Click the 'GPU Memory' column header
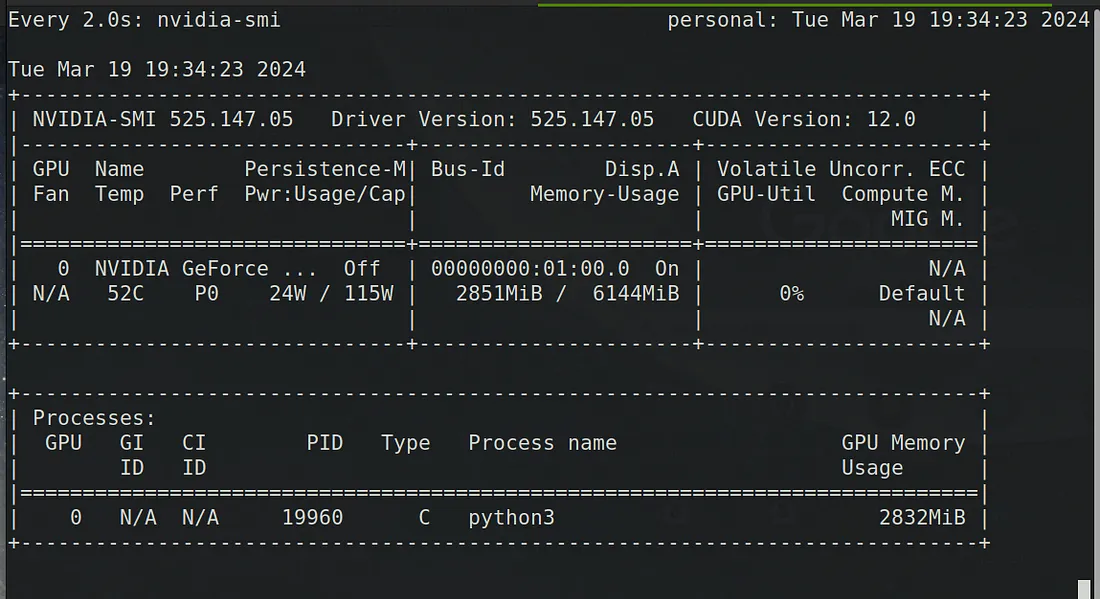 [904, 443]
